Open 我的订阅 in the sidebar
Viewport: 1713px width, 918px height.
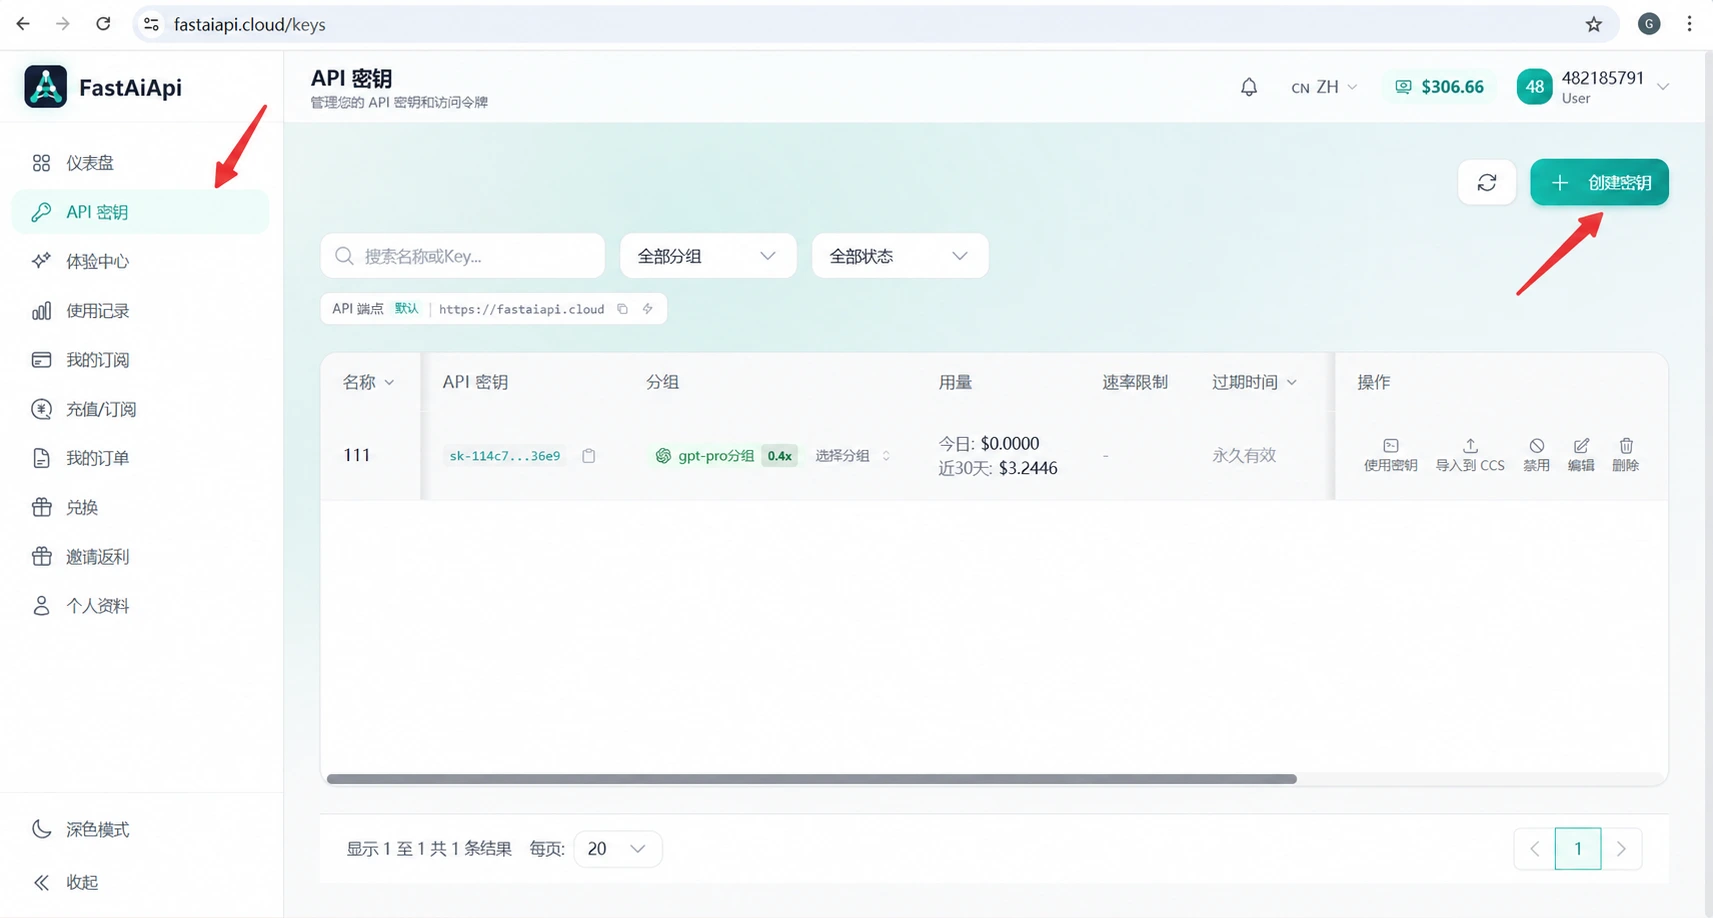[x=140, y=360]
